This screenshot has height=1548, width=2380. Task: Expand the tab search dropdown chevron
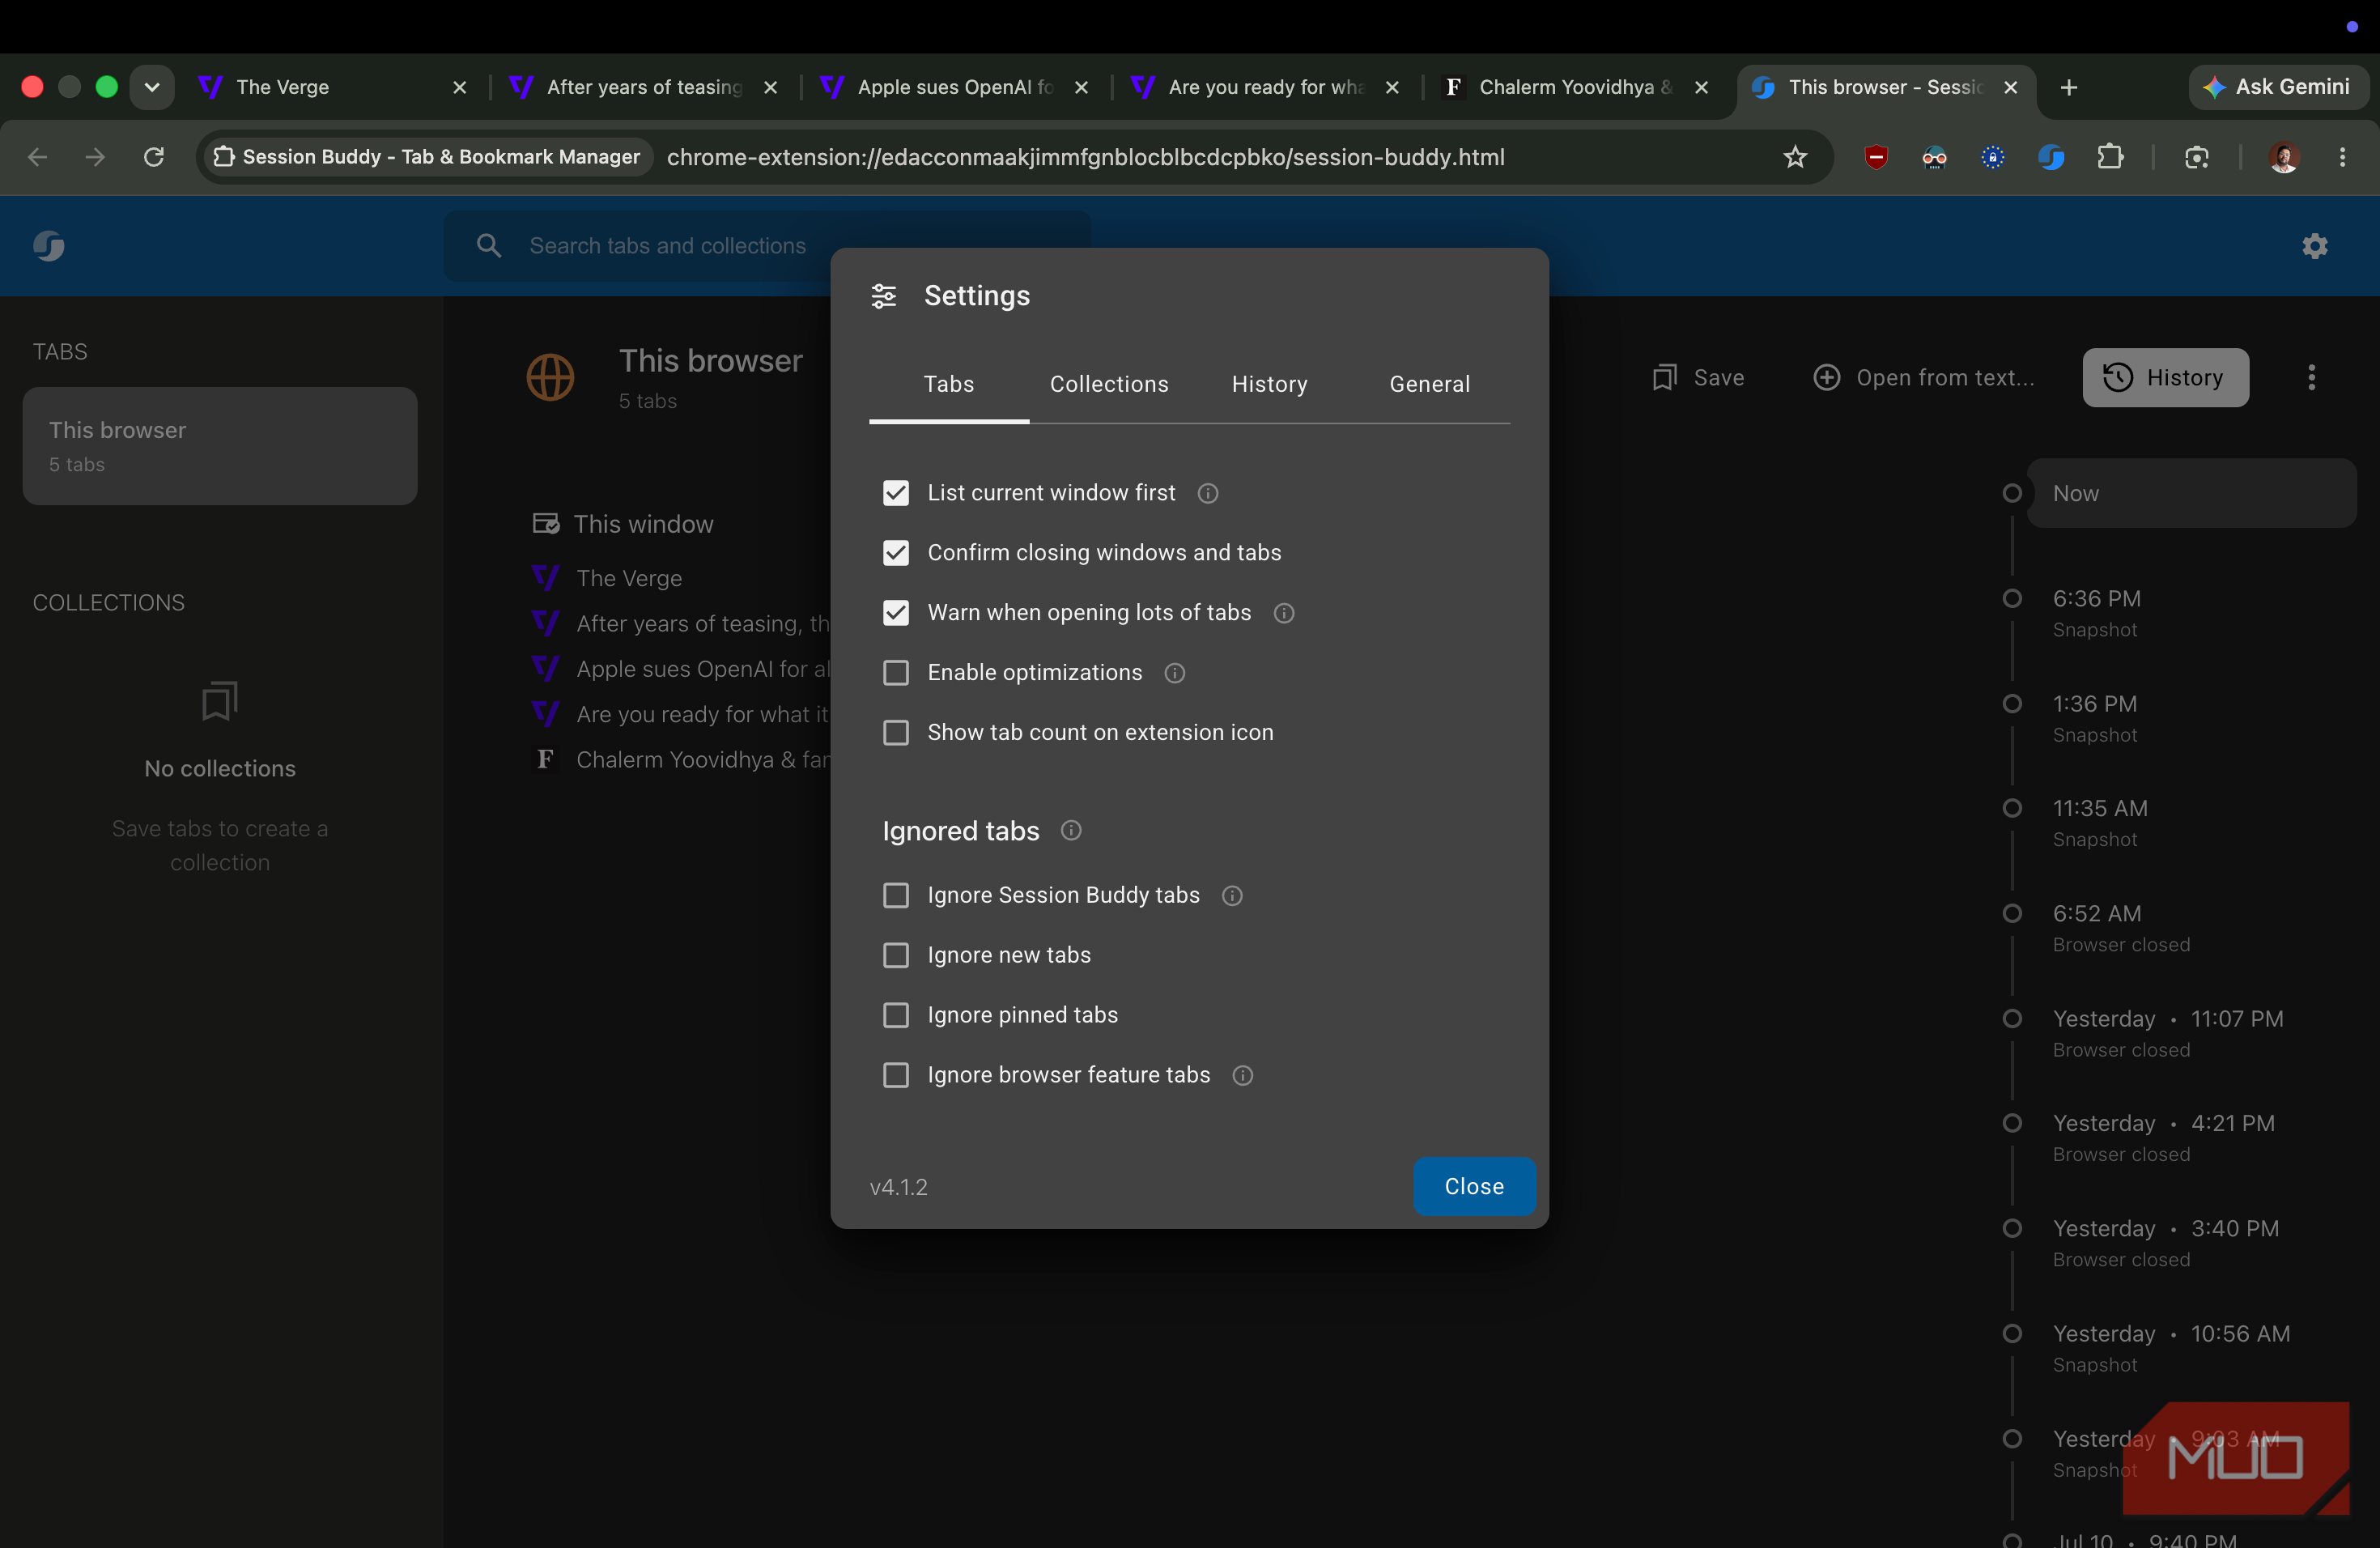point(152,87)
